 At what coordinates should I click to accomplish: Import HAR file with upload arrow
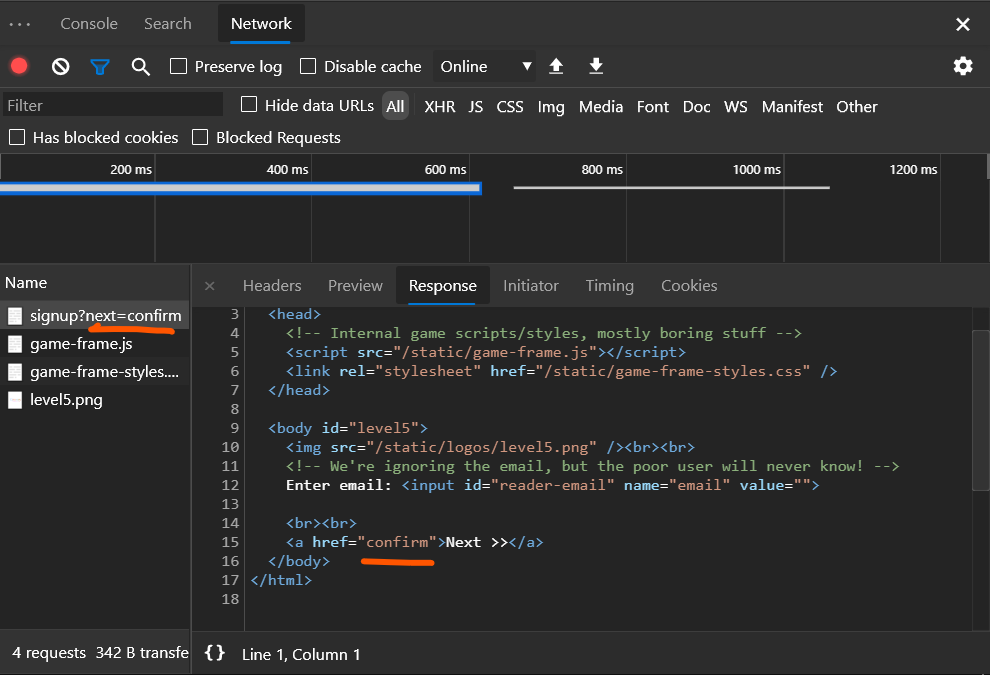556,66
